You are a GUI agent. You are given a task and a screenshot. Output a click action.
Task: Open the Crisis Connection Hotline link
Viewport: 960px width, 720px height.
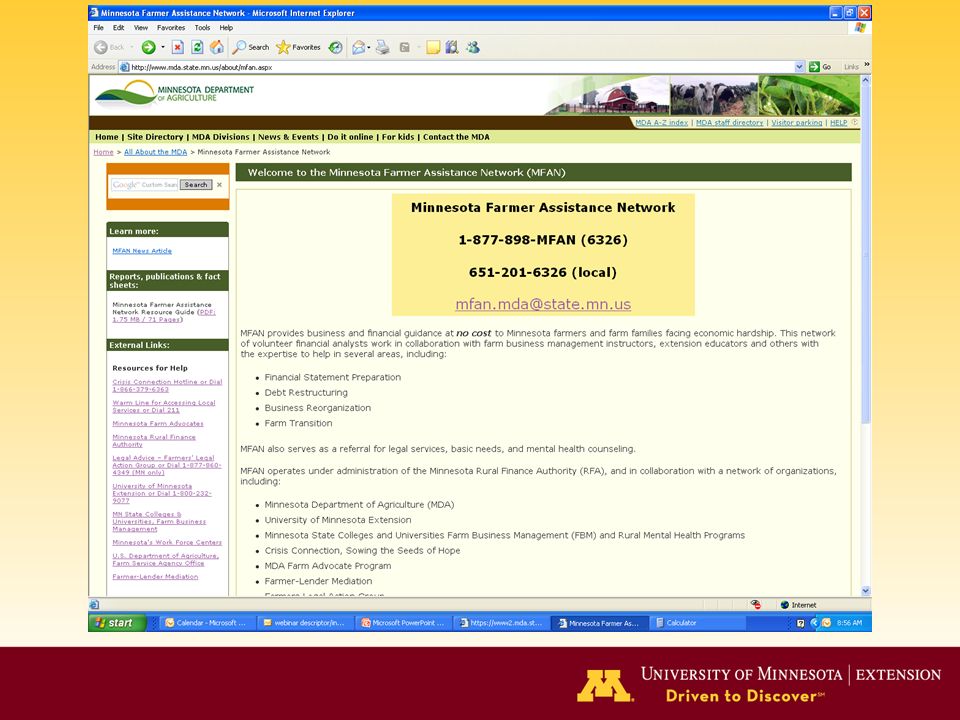click(167, 386)
